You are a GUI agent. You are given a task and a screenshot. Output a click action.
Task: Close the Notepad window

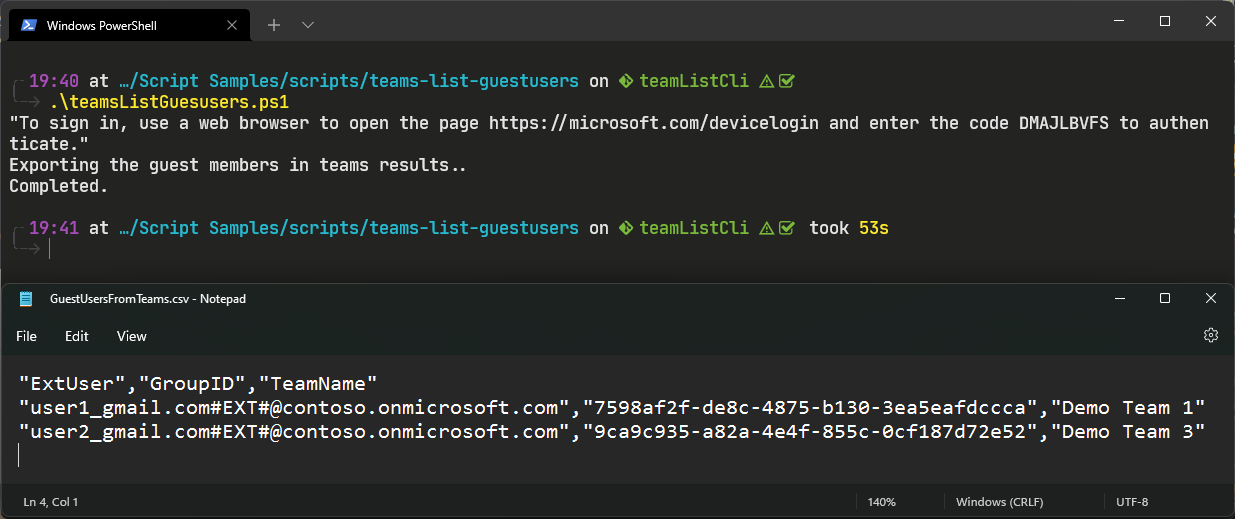tap(1211, 298)
